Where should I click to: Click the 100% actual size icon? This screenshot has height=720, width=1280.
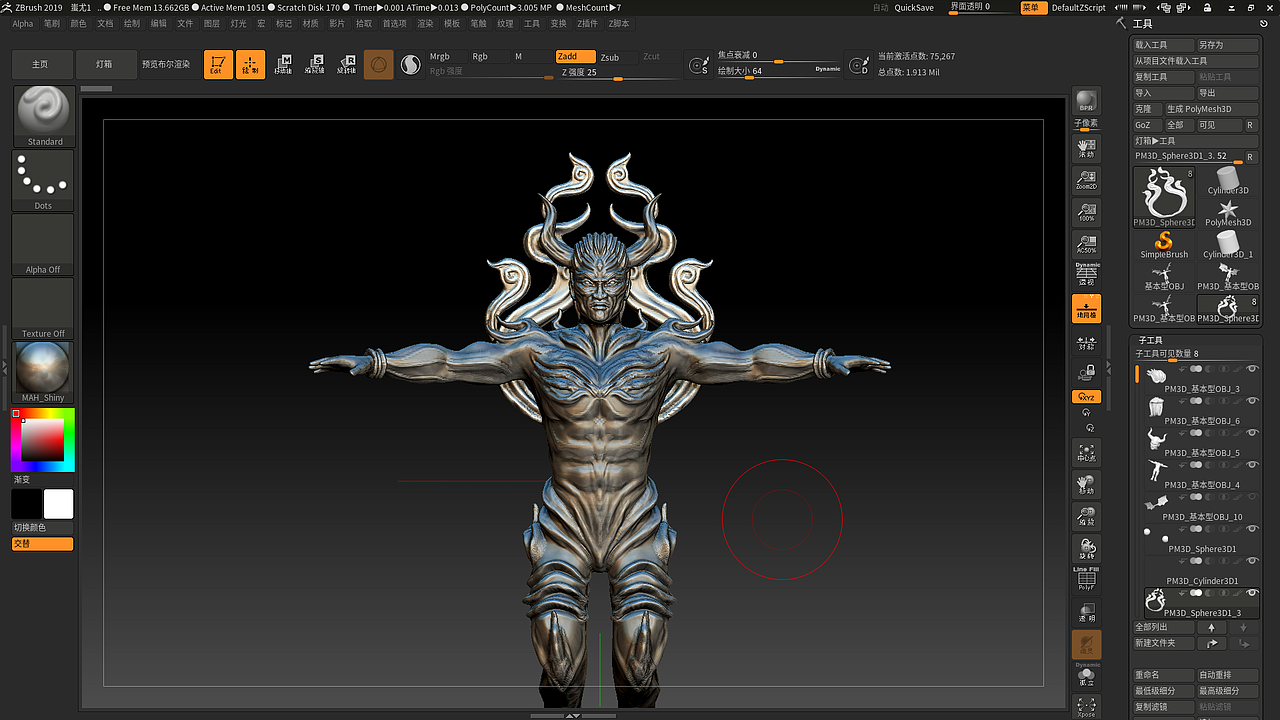click(1086, 213)
